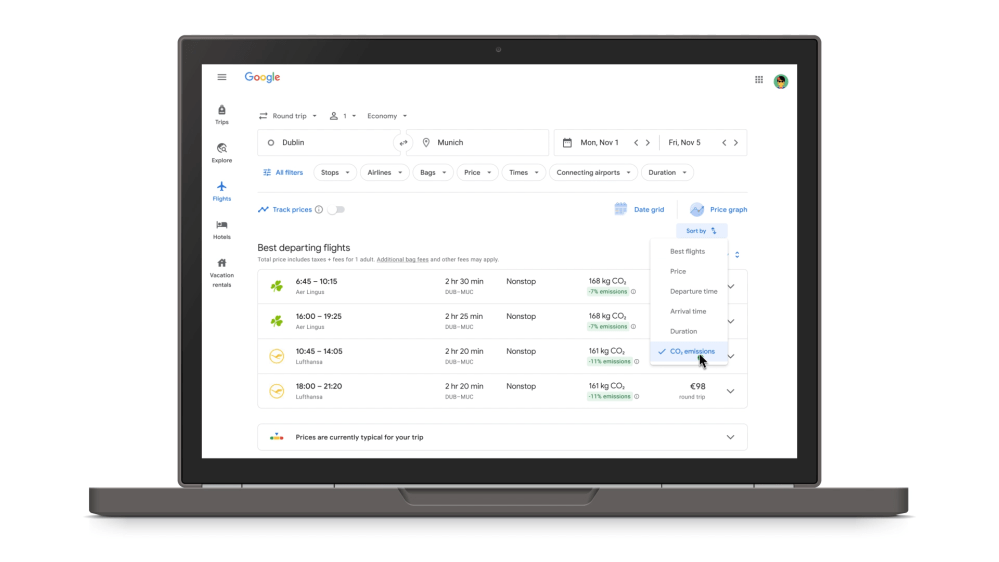Sort flights by Duration
999x562 pixels.
pyautogui.click(x=684, y=332)
